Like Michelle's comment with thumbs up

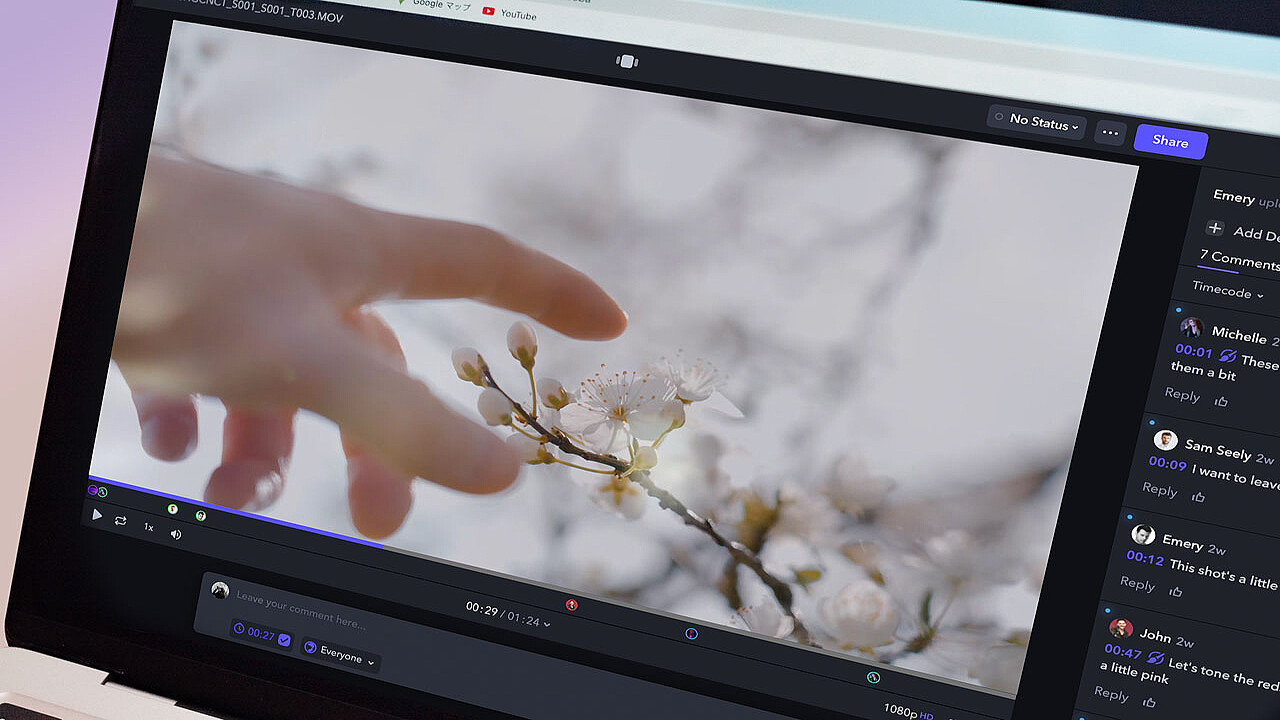pyautogui.click(x=1221, y=401)
